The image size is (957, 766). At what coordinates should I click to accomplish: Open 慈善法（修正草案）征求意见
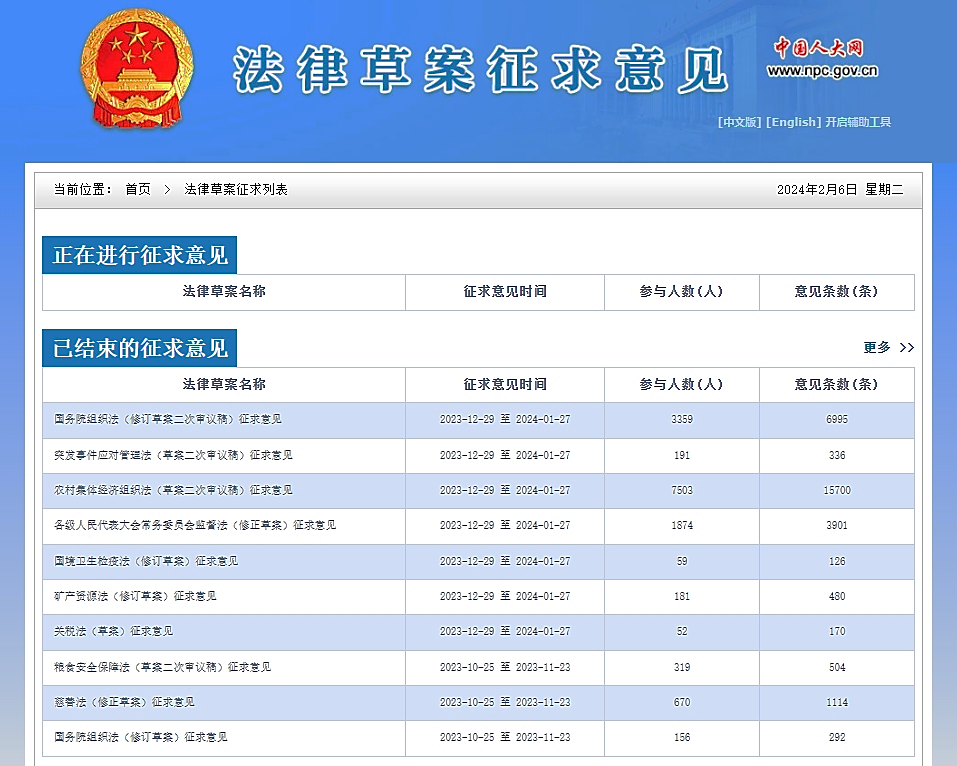(x=124, y=702)
